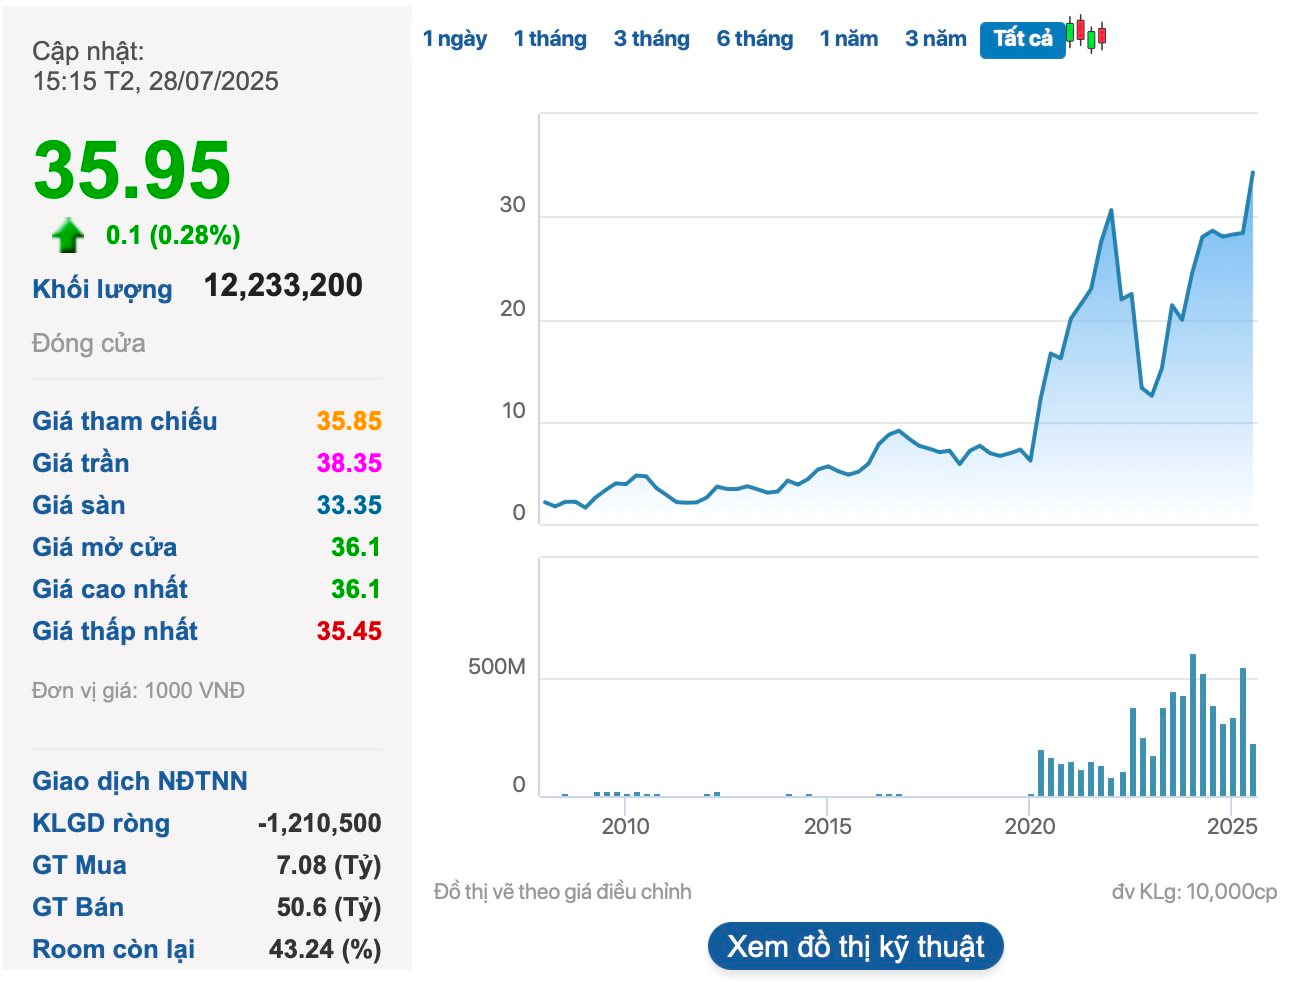Select the Tất cả range tab
Viewport: 1314px width, 982px height.
1022,39
